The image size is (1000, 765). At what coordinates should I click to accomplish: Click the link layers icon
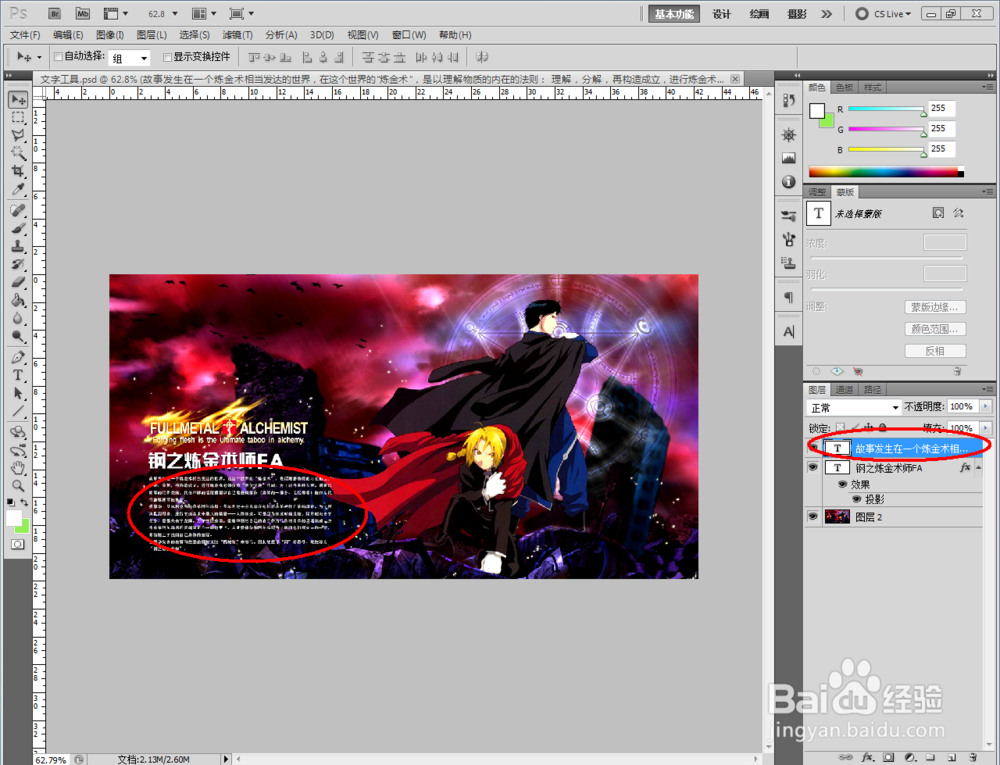point(846,757)
